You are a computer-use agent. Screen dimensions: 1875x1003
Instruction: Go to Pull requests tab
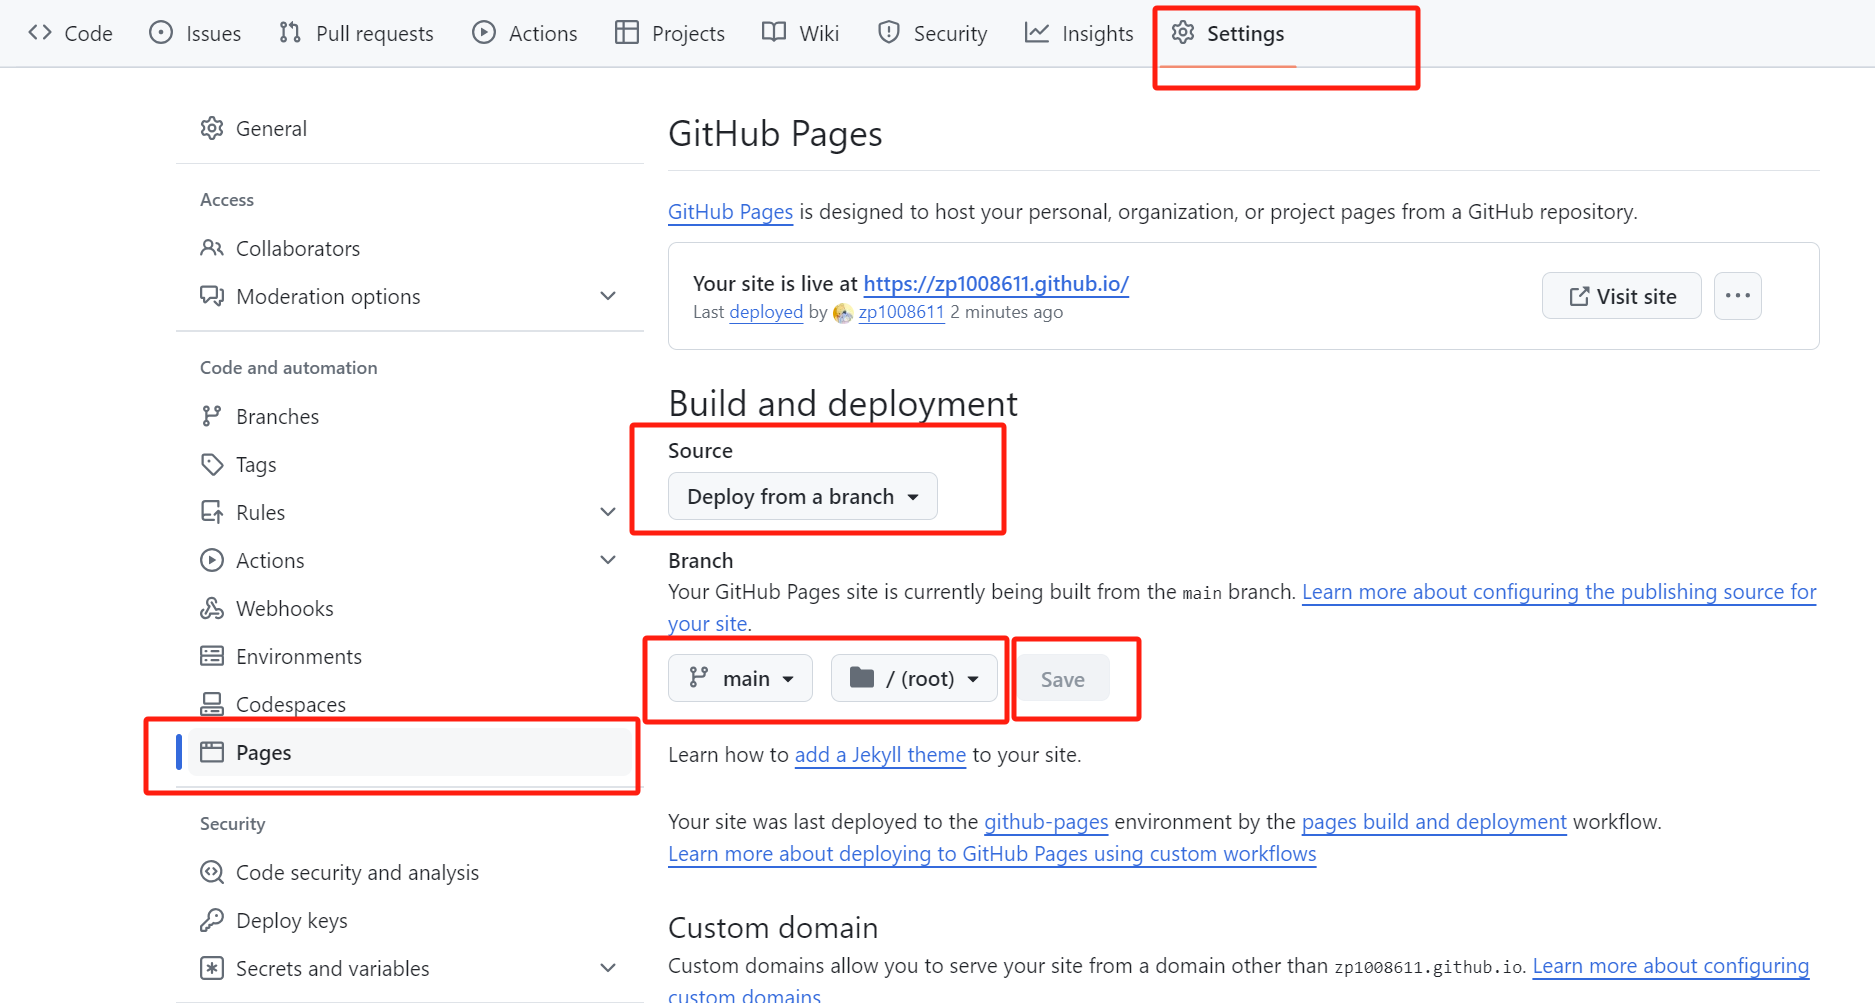[356, 33]
